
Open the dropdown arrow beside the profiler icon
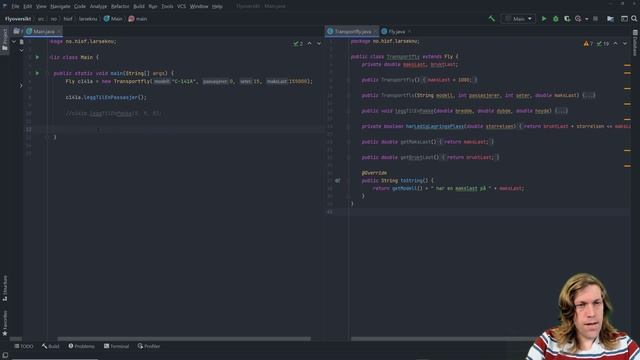[x=587, y=19]
